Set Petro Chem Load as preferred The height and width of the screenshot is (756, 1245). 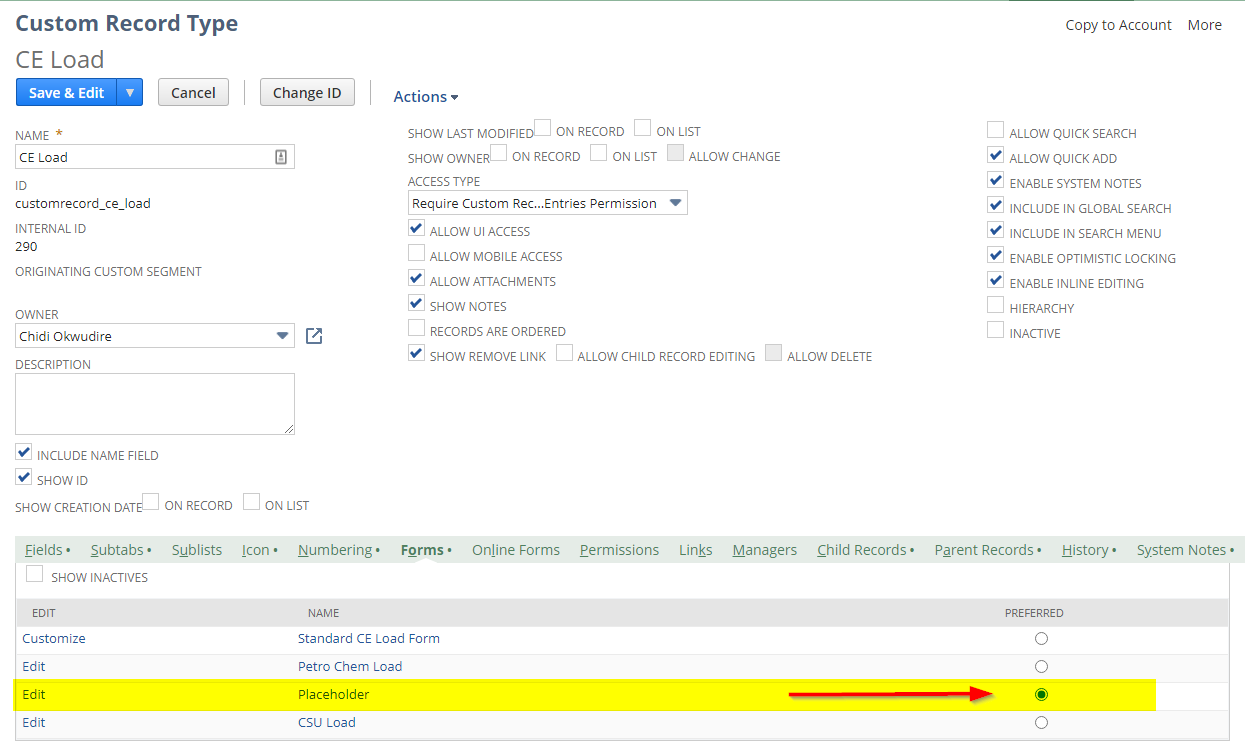tap(1041, 666)
